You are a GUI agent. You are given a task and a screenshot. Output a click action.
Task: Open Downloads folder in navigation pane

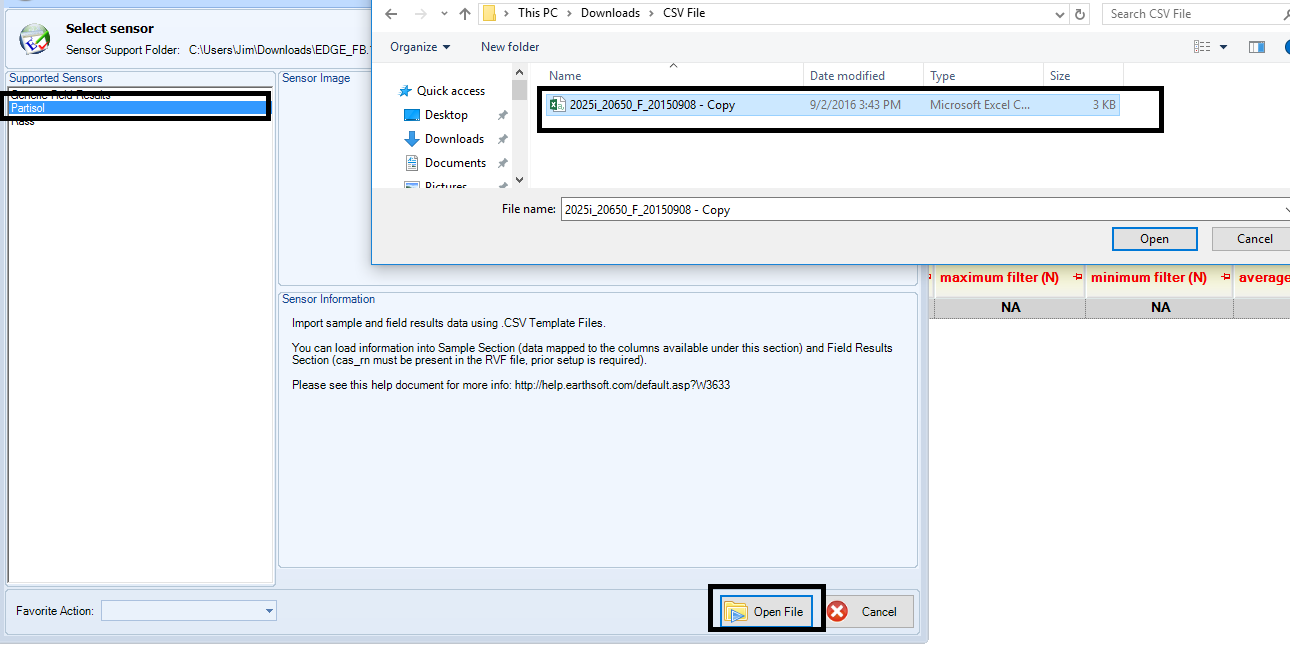[x=454, y=139]
